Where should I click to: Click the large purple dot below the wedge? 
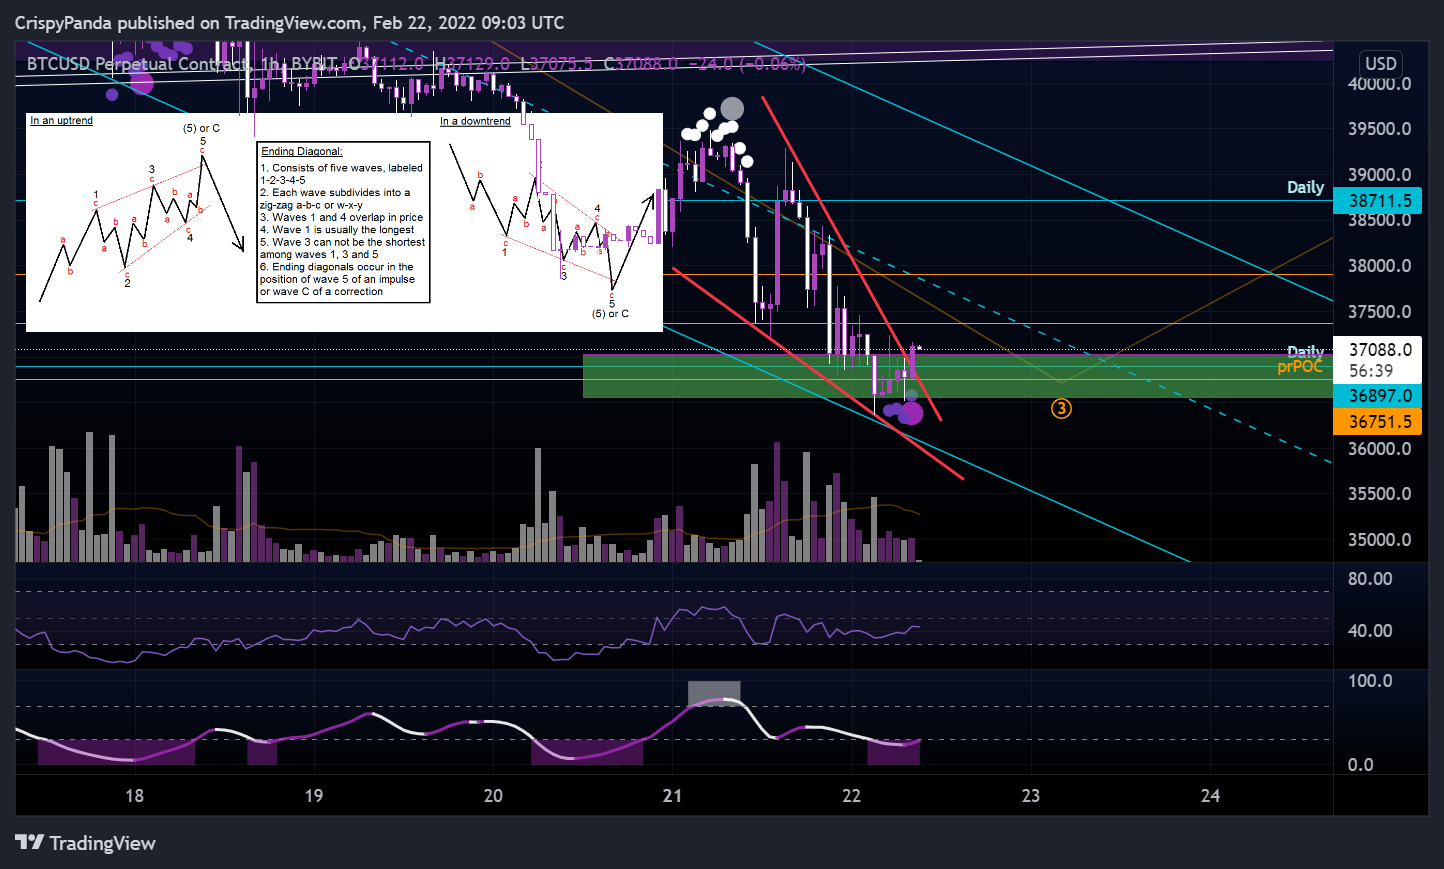pyautogui.click(x=912, y=412)
